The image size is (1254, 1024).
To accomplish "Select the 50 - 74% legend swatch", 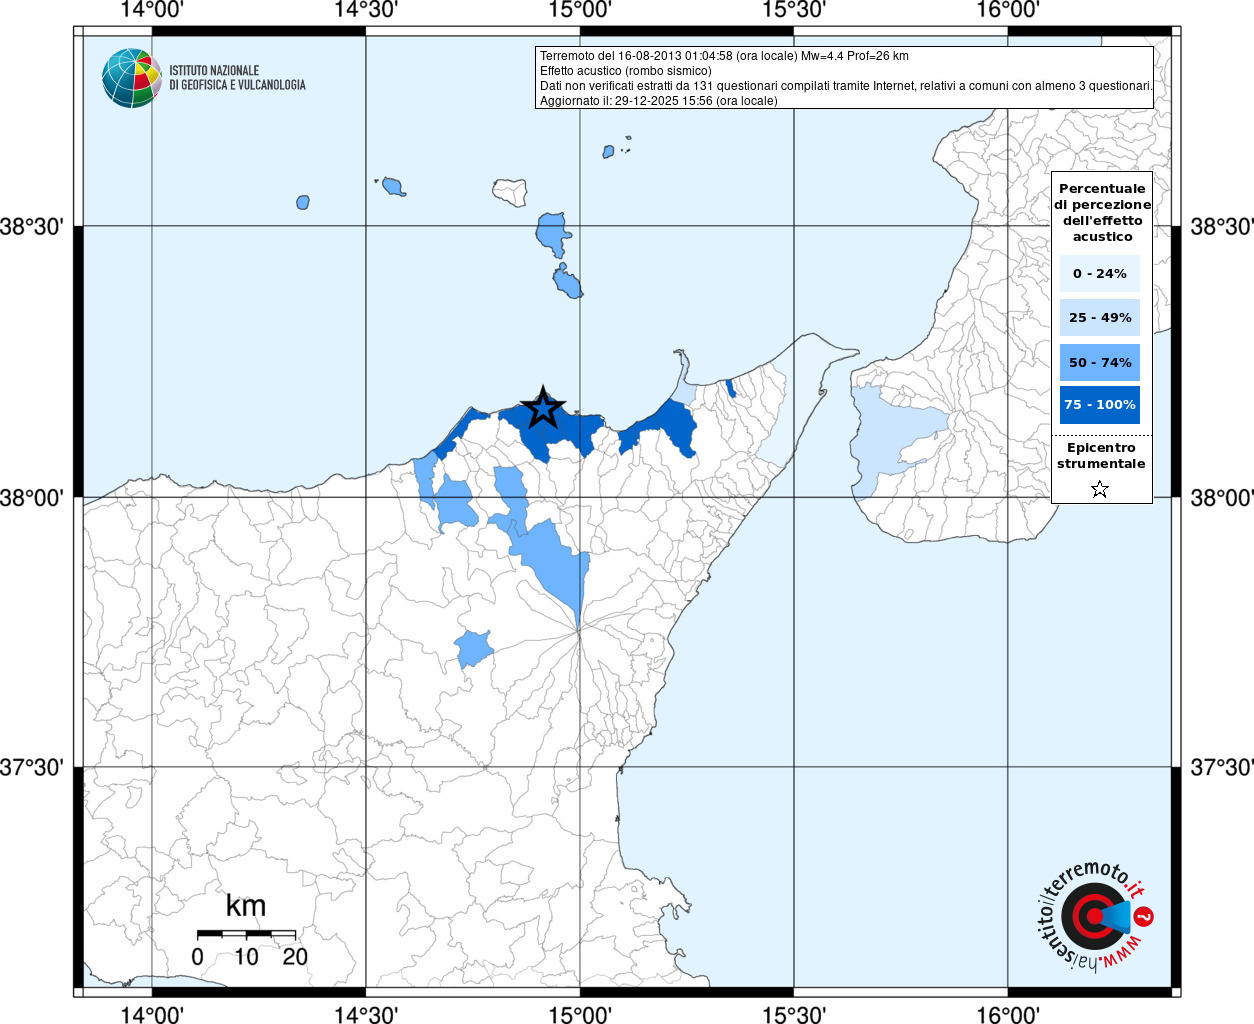I will click(1099, 362).
